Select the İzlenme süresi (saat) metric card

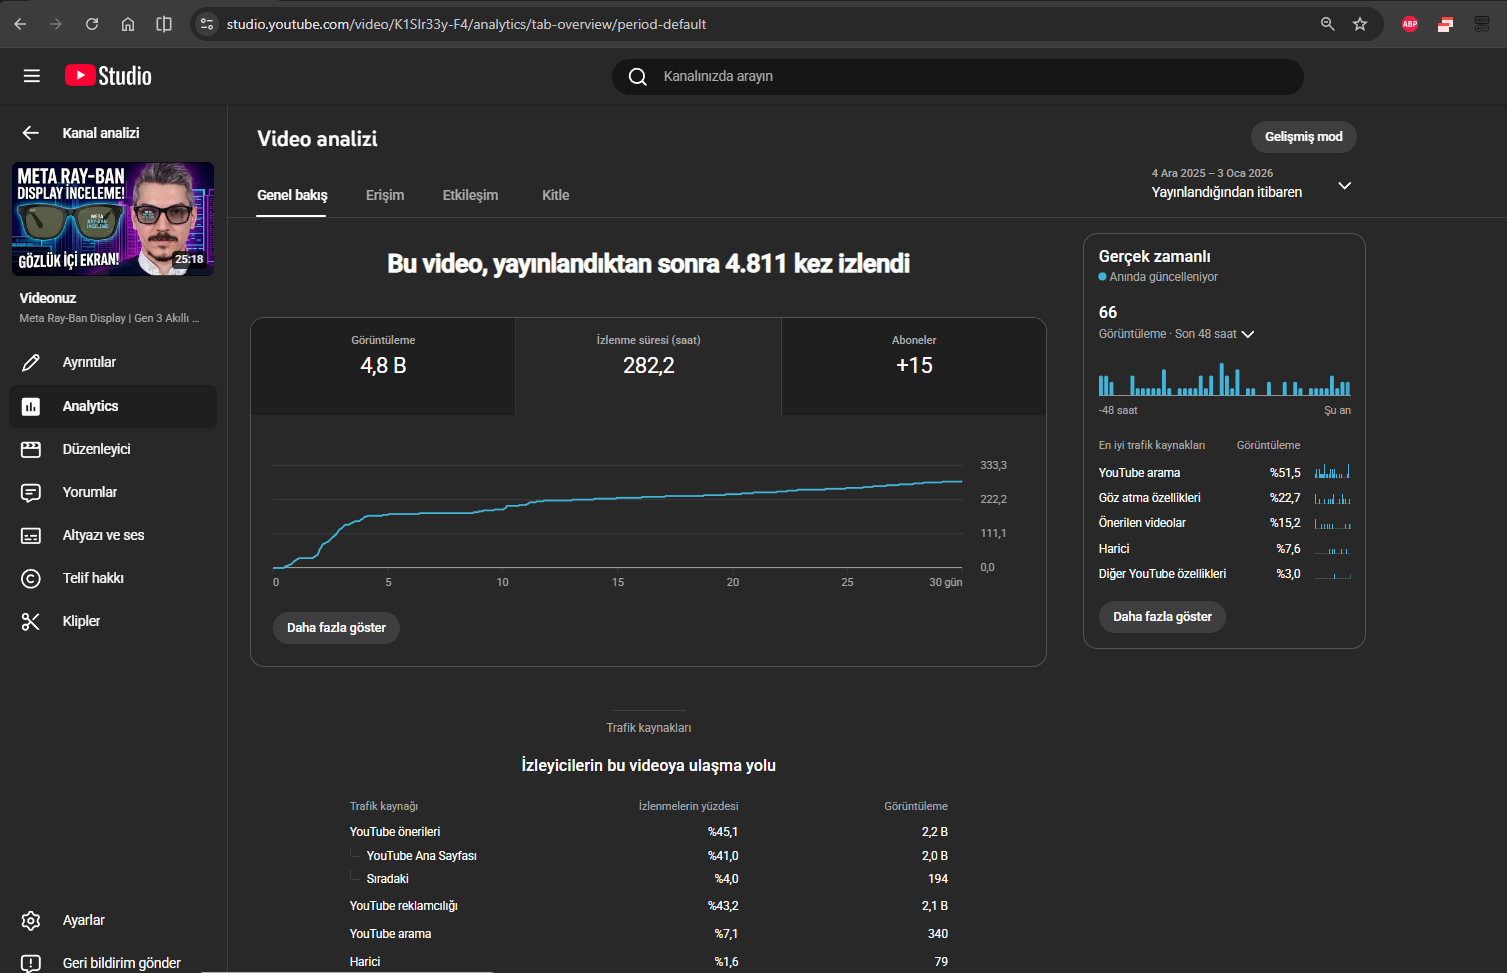(648, 366)
